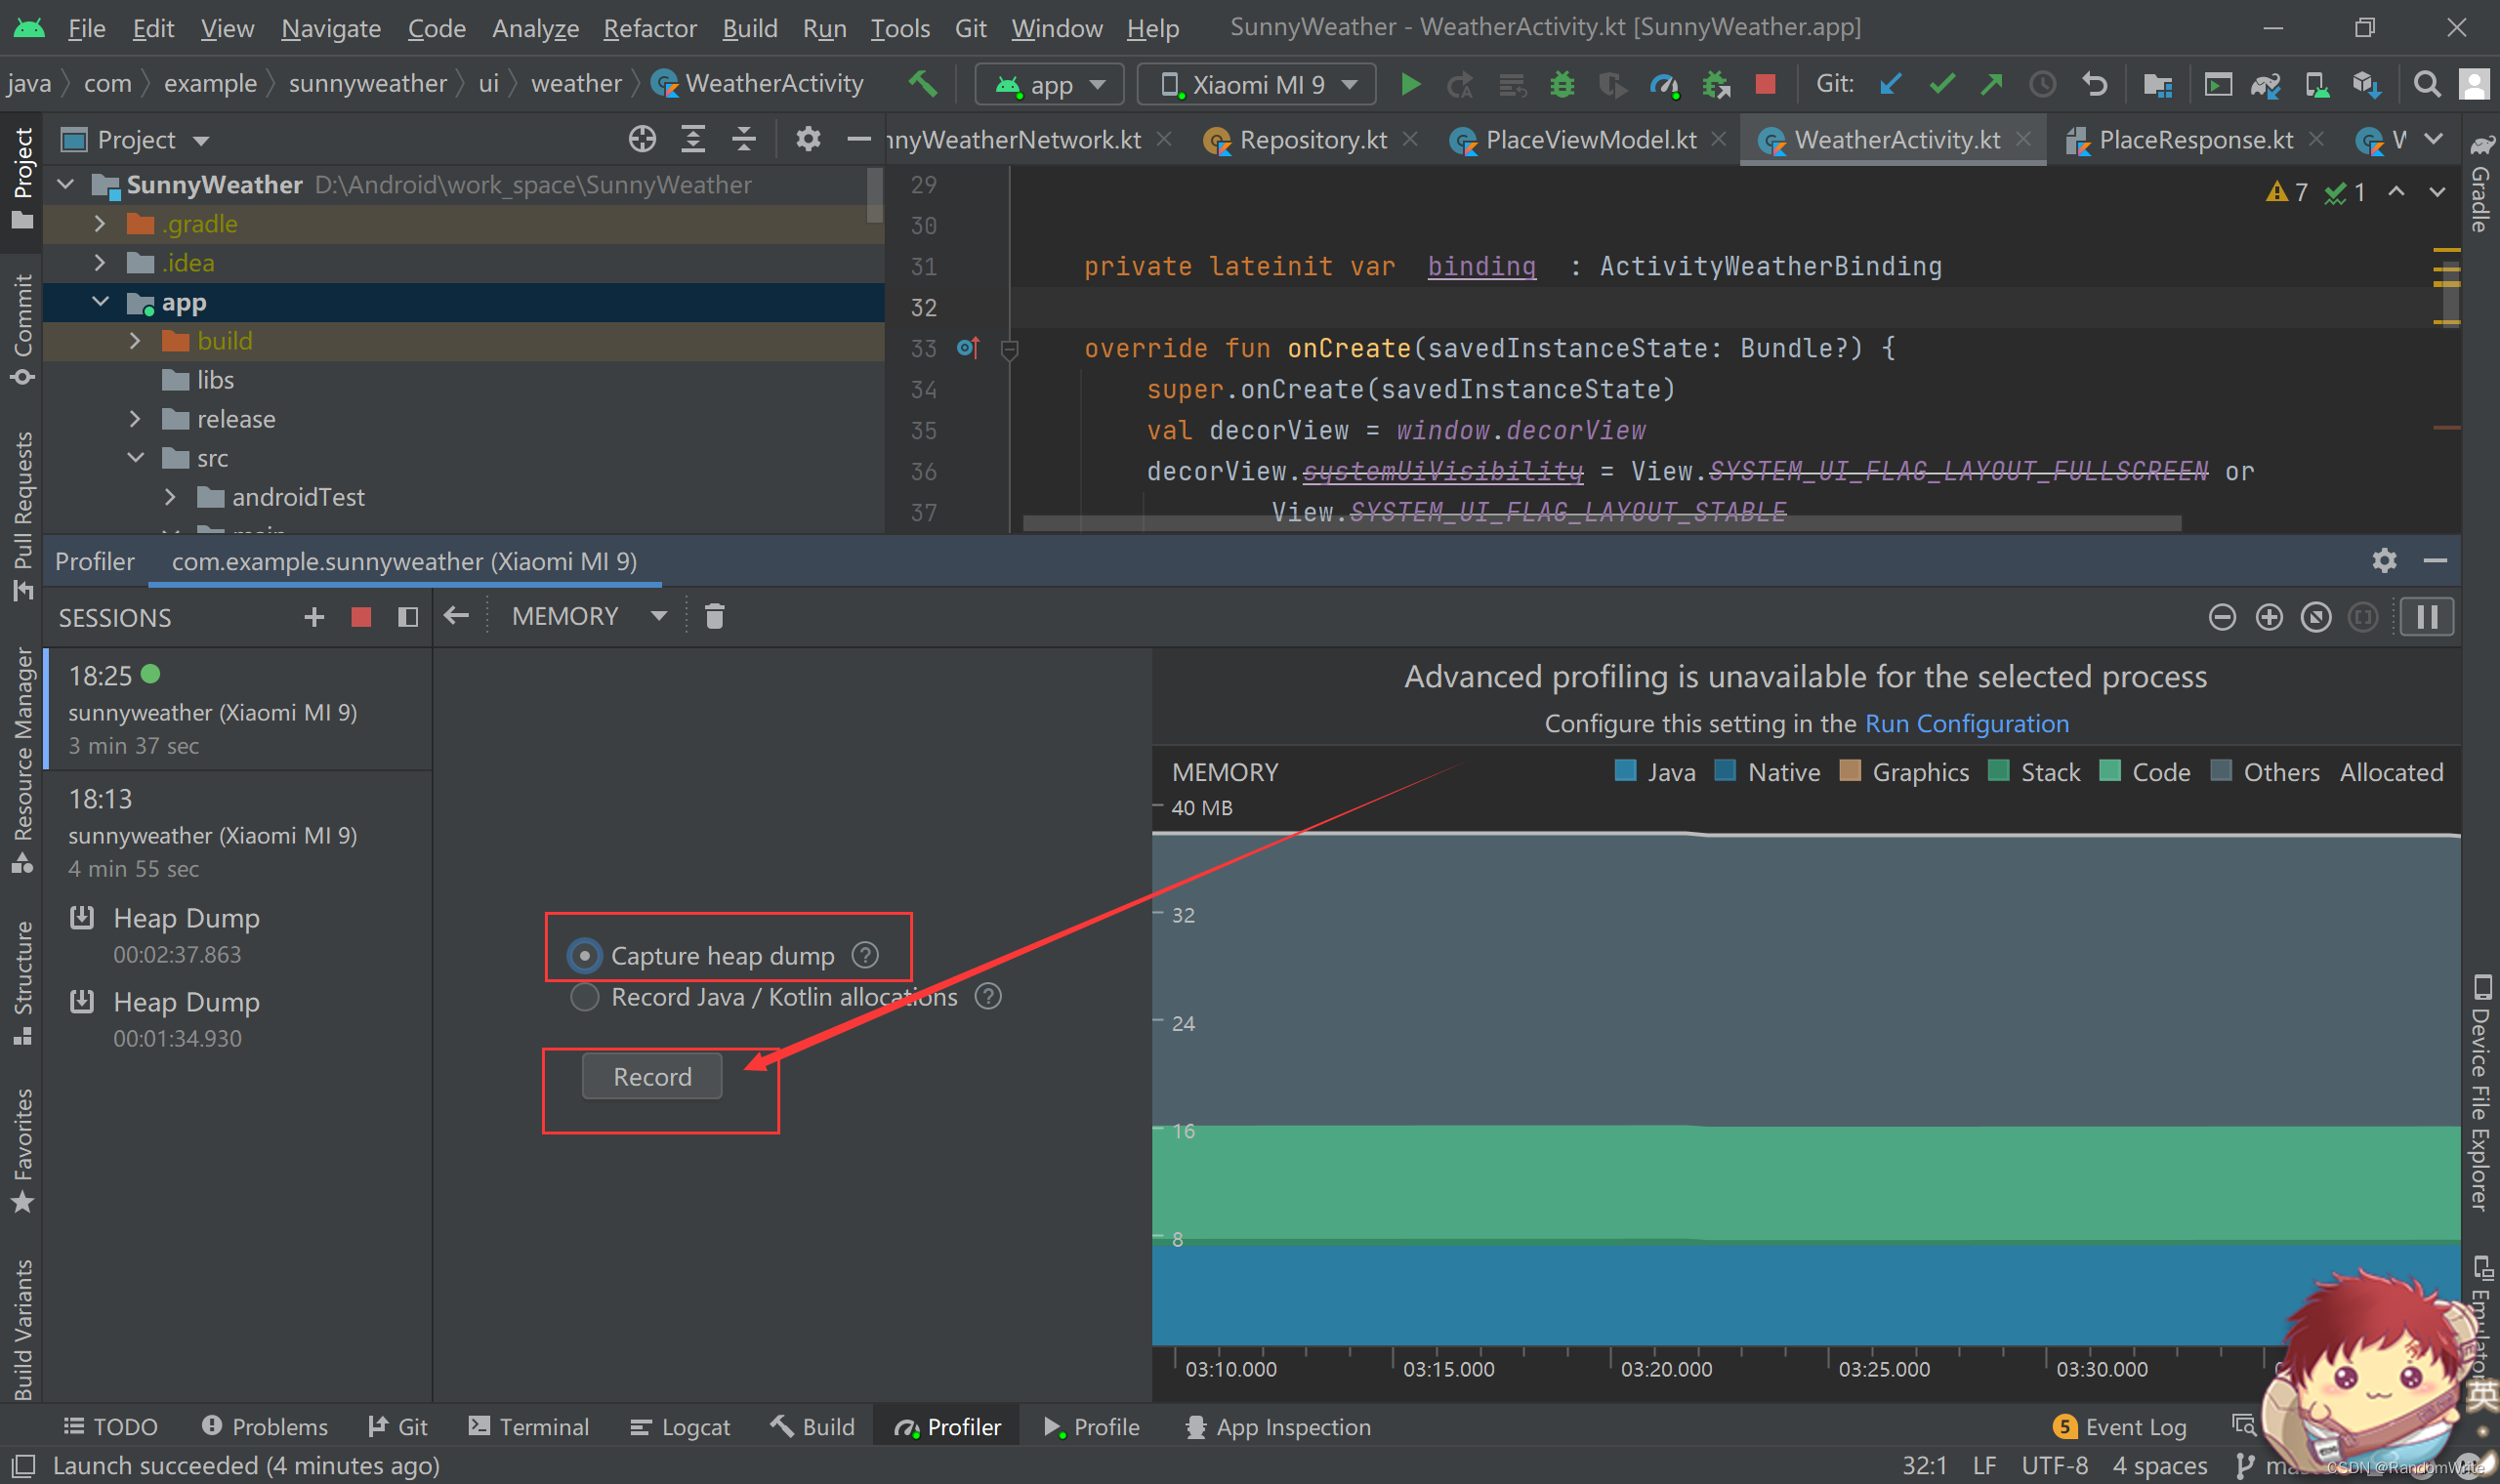Force garbage collection with trash icon
2500x1484 pixels.
click(x=714, y=617)
